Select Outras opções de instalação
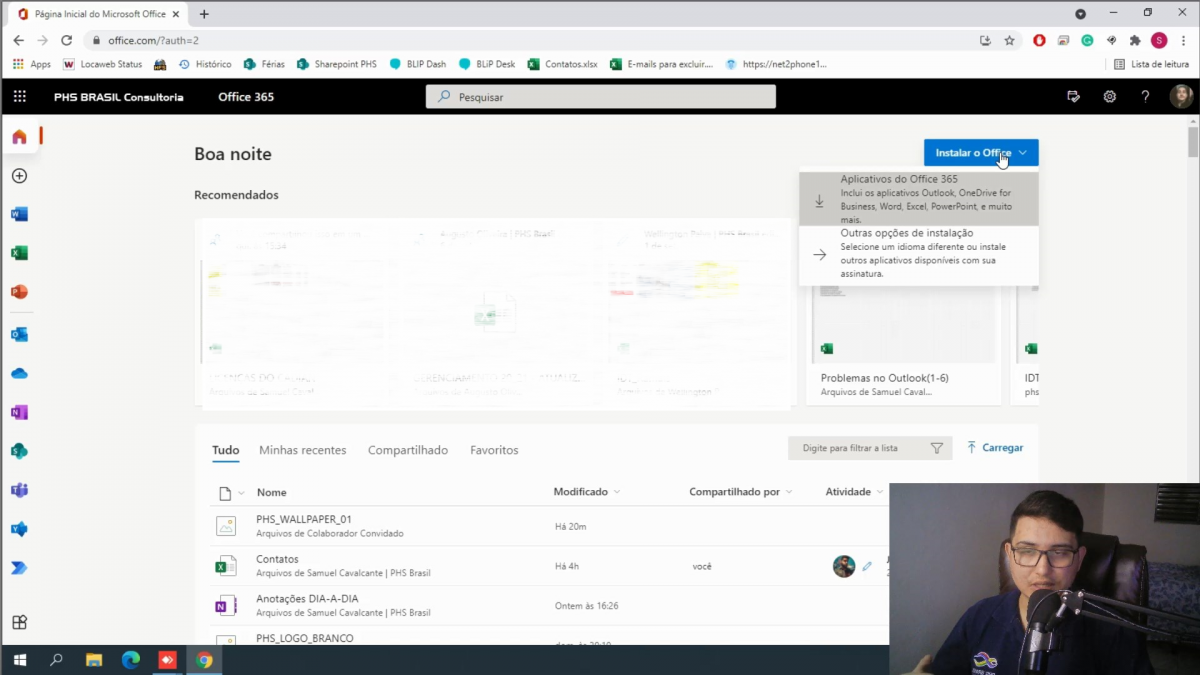The width and height of the screenshot is (1200, 675). (919, 254)
